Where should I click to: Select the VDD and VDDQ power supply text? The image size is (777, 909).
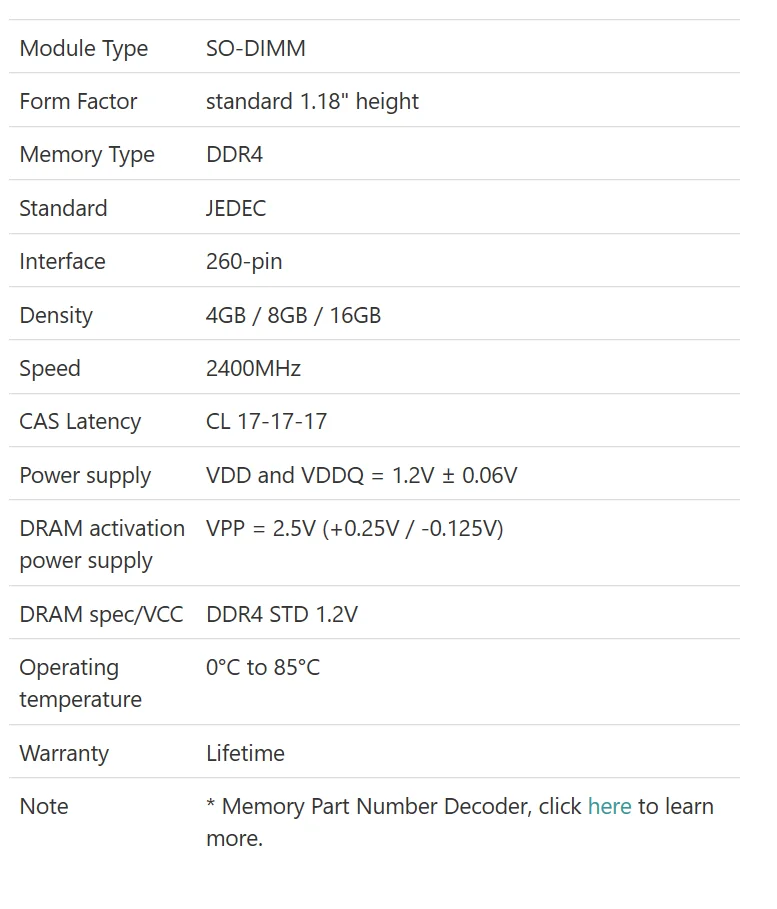[361, 475]
